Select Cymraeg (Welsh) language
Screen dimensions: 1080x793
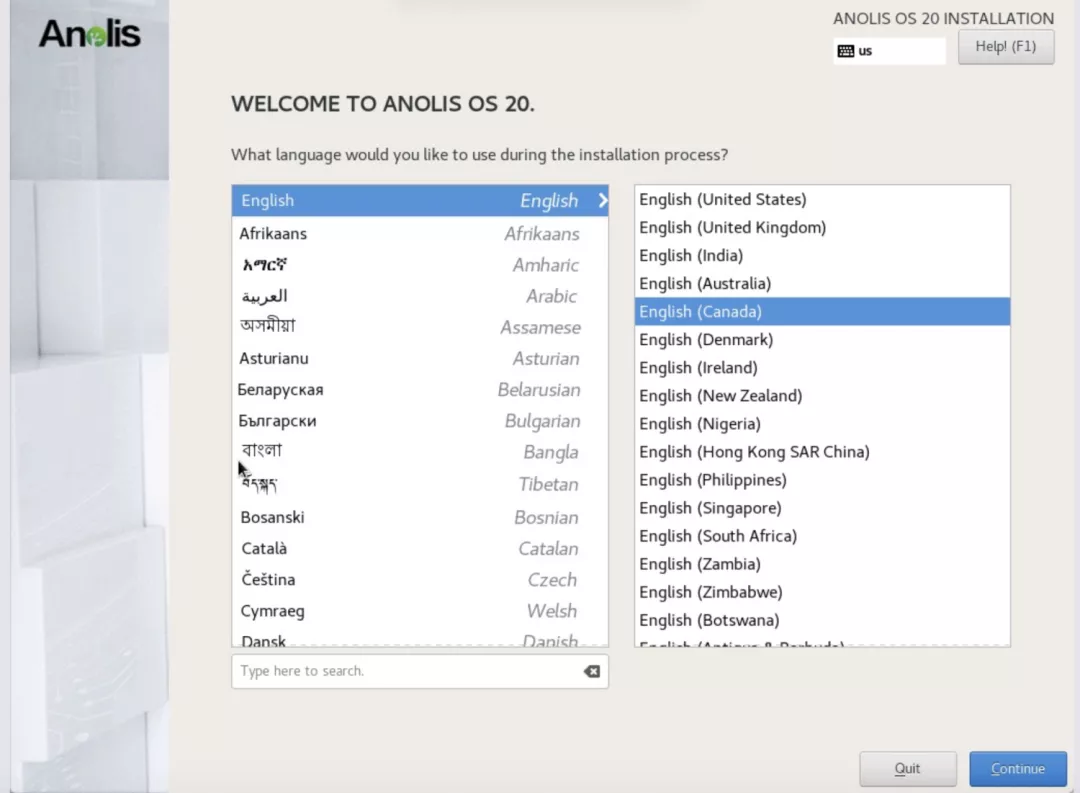coord(420,611)
